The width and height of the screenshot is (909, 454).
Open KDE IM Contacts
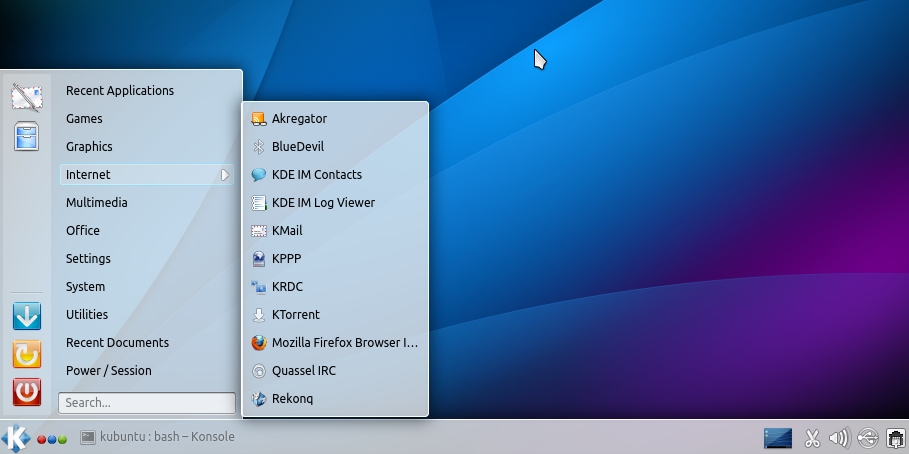tap(335, 175)
